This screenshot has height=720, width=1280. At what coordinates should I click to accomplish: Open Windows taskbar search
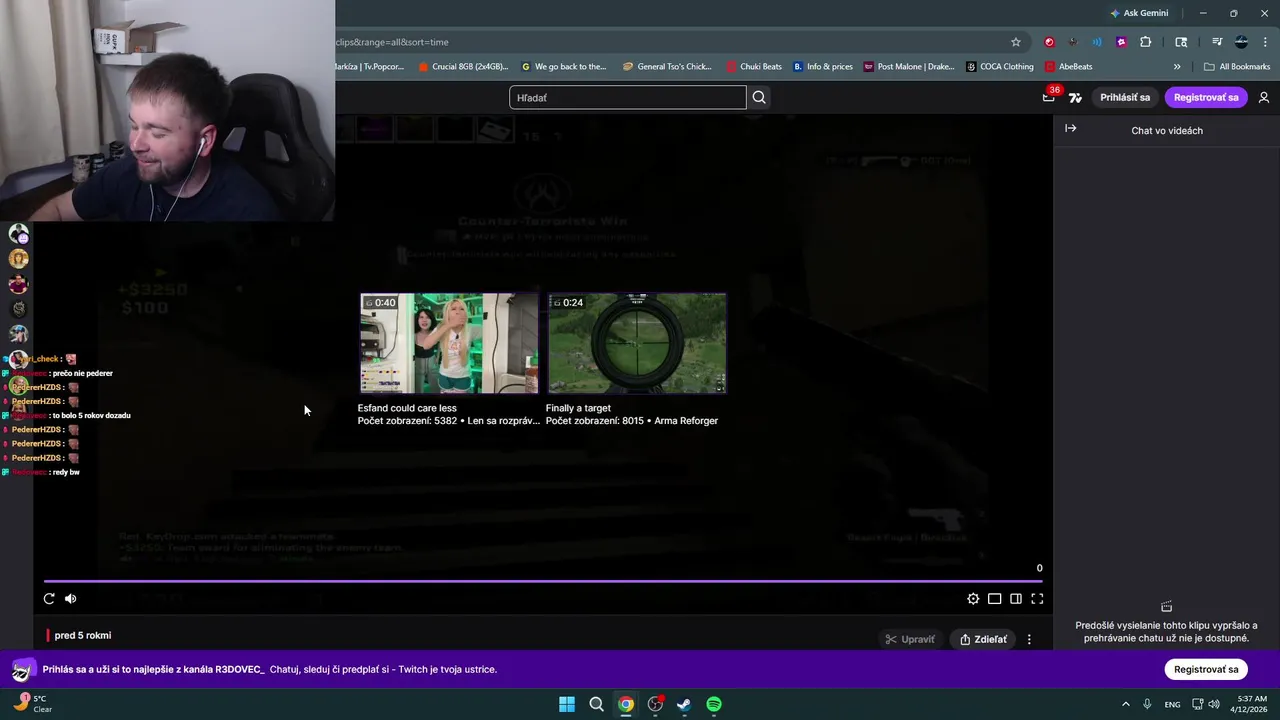pyautogui.click(x=596, y=704)
